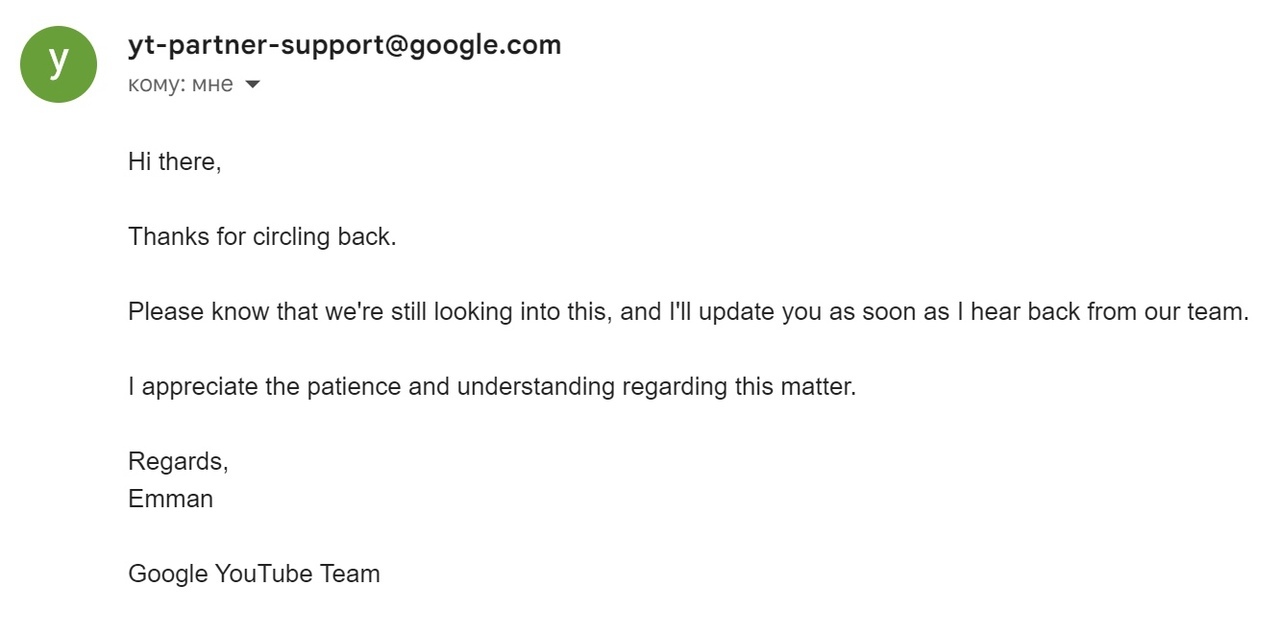The image size is (1280, 635).
Task: Click the signature name "Emman"
Action: tap(171, 499)
